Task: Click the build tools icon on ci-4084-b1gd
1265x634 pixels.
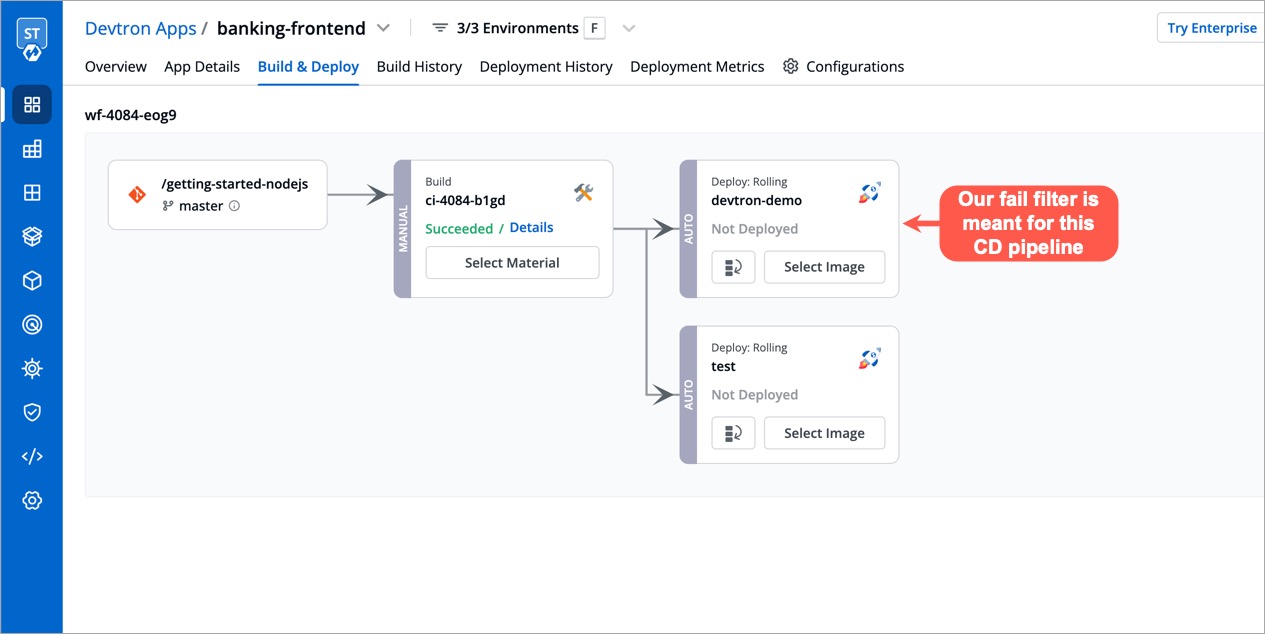Action: point(584,192)
